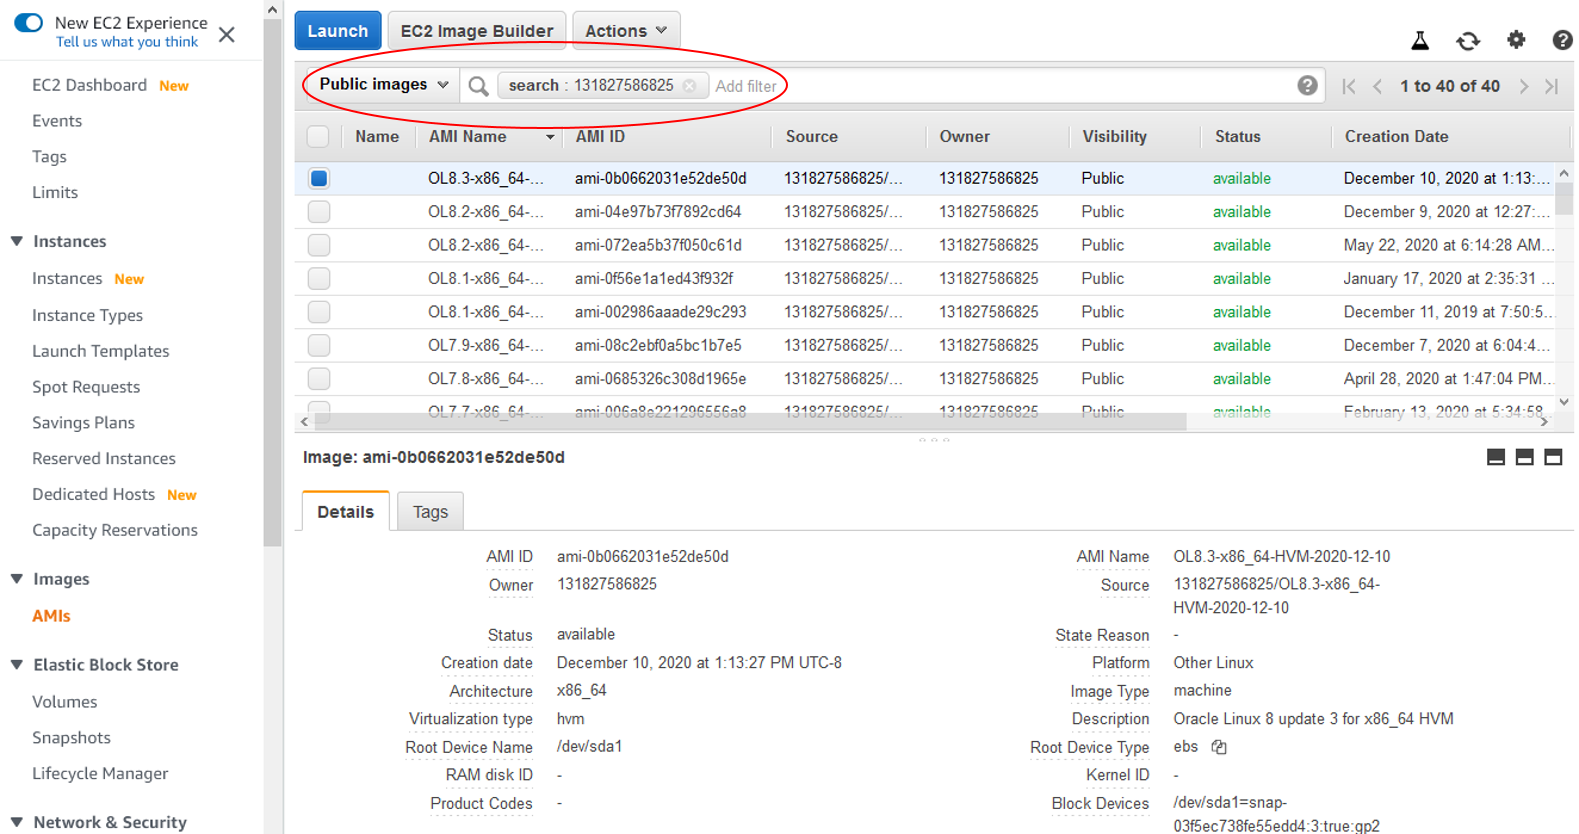Sort by Owner column header
The width and height of the screenshot is (1579, 834).
click(964, 137)
